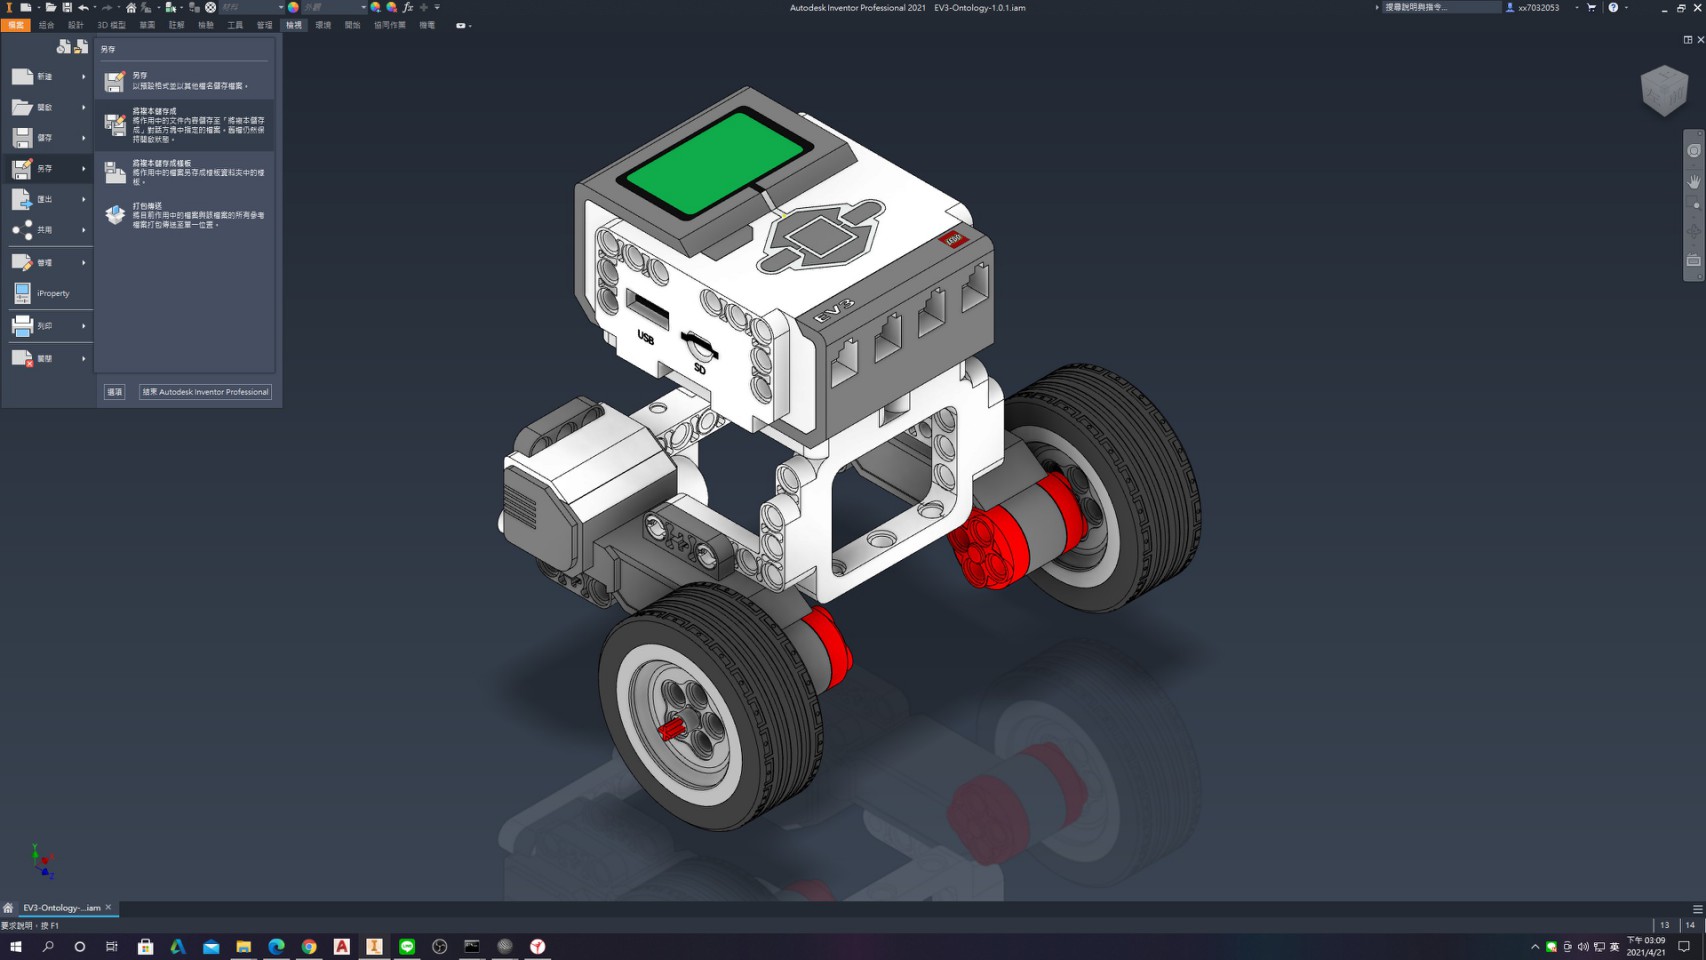The image size is (1706, 960).
Task: Open Microsoft Edge from the taskbar
Action: (x=276, y=946)
